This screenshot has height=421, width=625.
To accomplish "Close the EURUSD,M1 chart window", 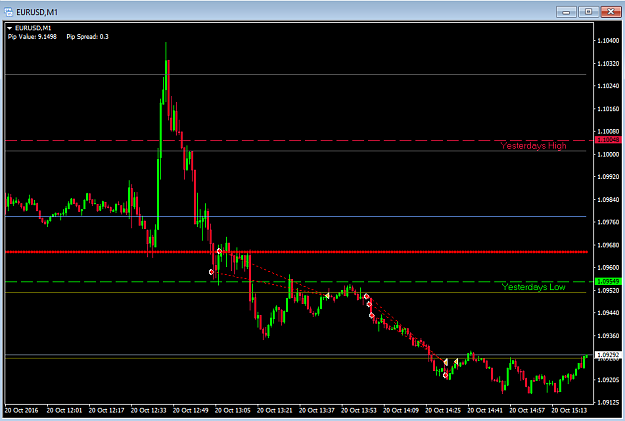I will coord(610,12).
